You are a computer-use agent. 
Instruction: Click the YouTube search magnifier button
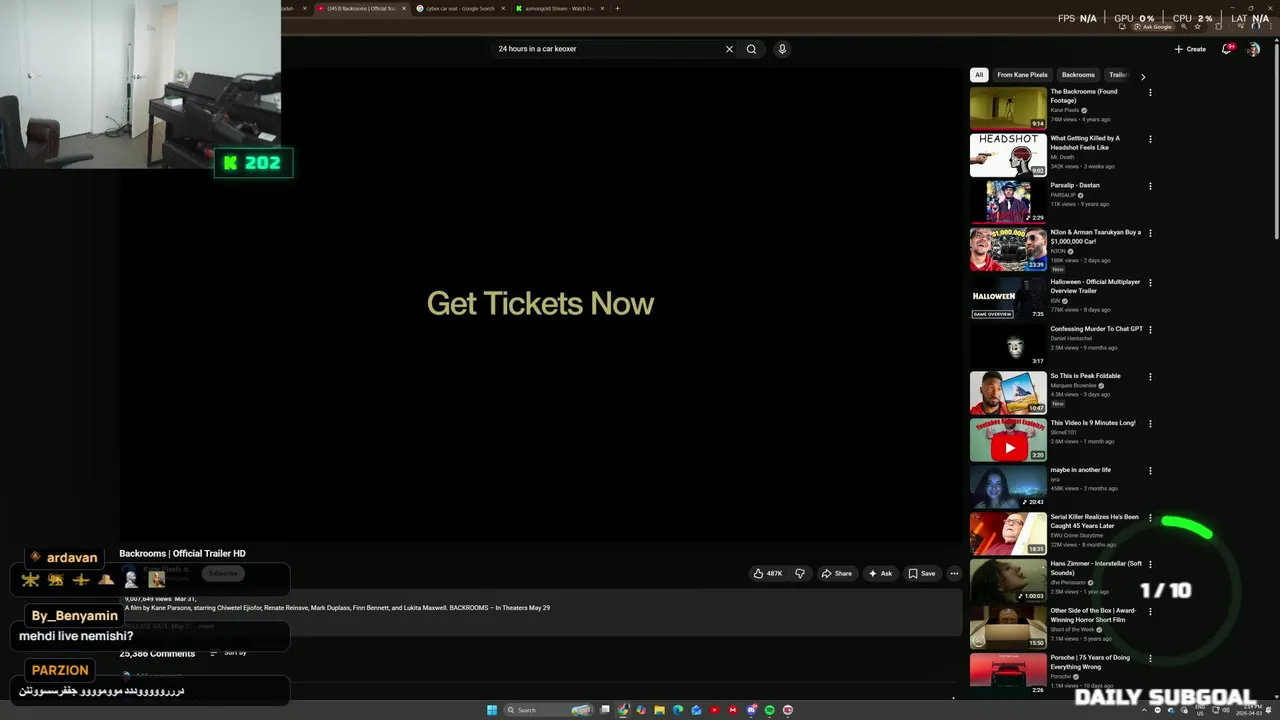(x=751, y=49)
